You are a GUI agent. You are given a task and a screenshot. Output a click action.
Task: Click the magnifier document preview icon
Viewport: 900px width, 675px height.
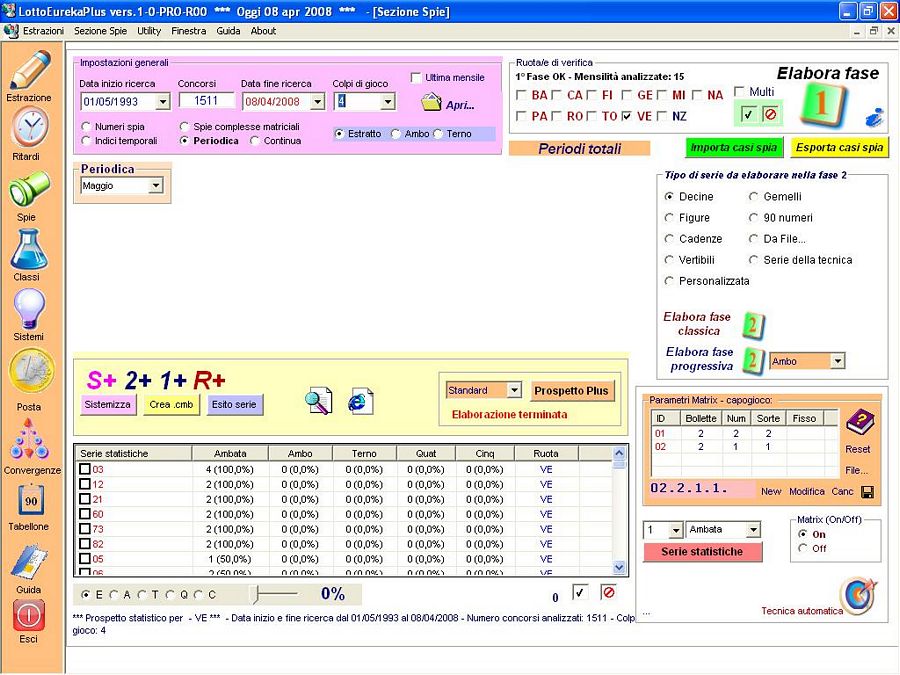point(318,401)
